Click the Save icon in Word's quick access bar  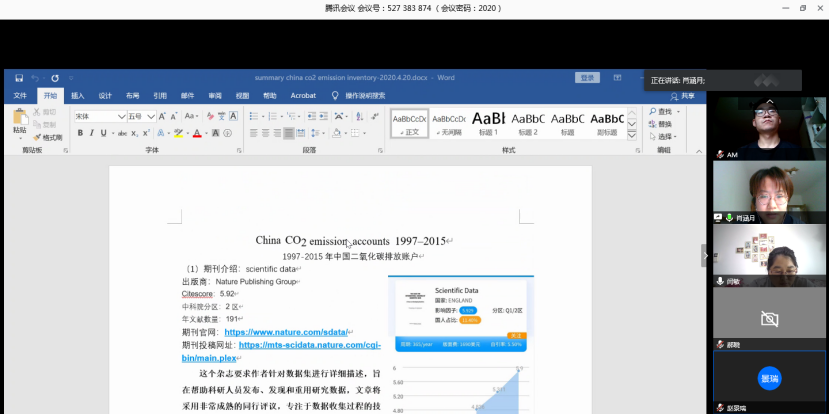(19, 78)
